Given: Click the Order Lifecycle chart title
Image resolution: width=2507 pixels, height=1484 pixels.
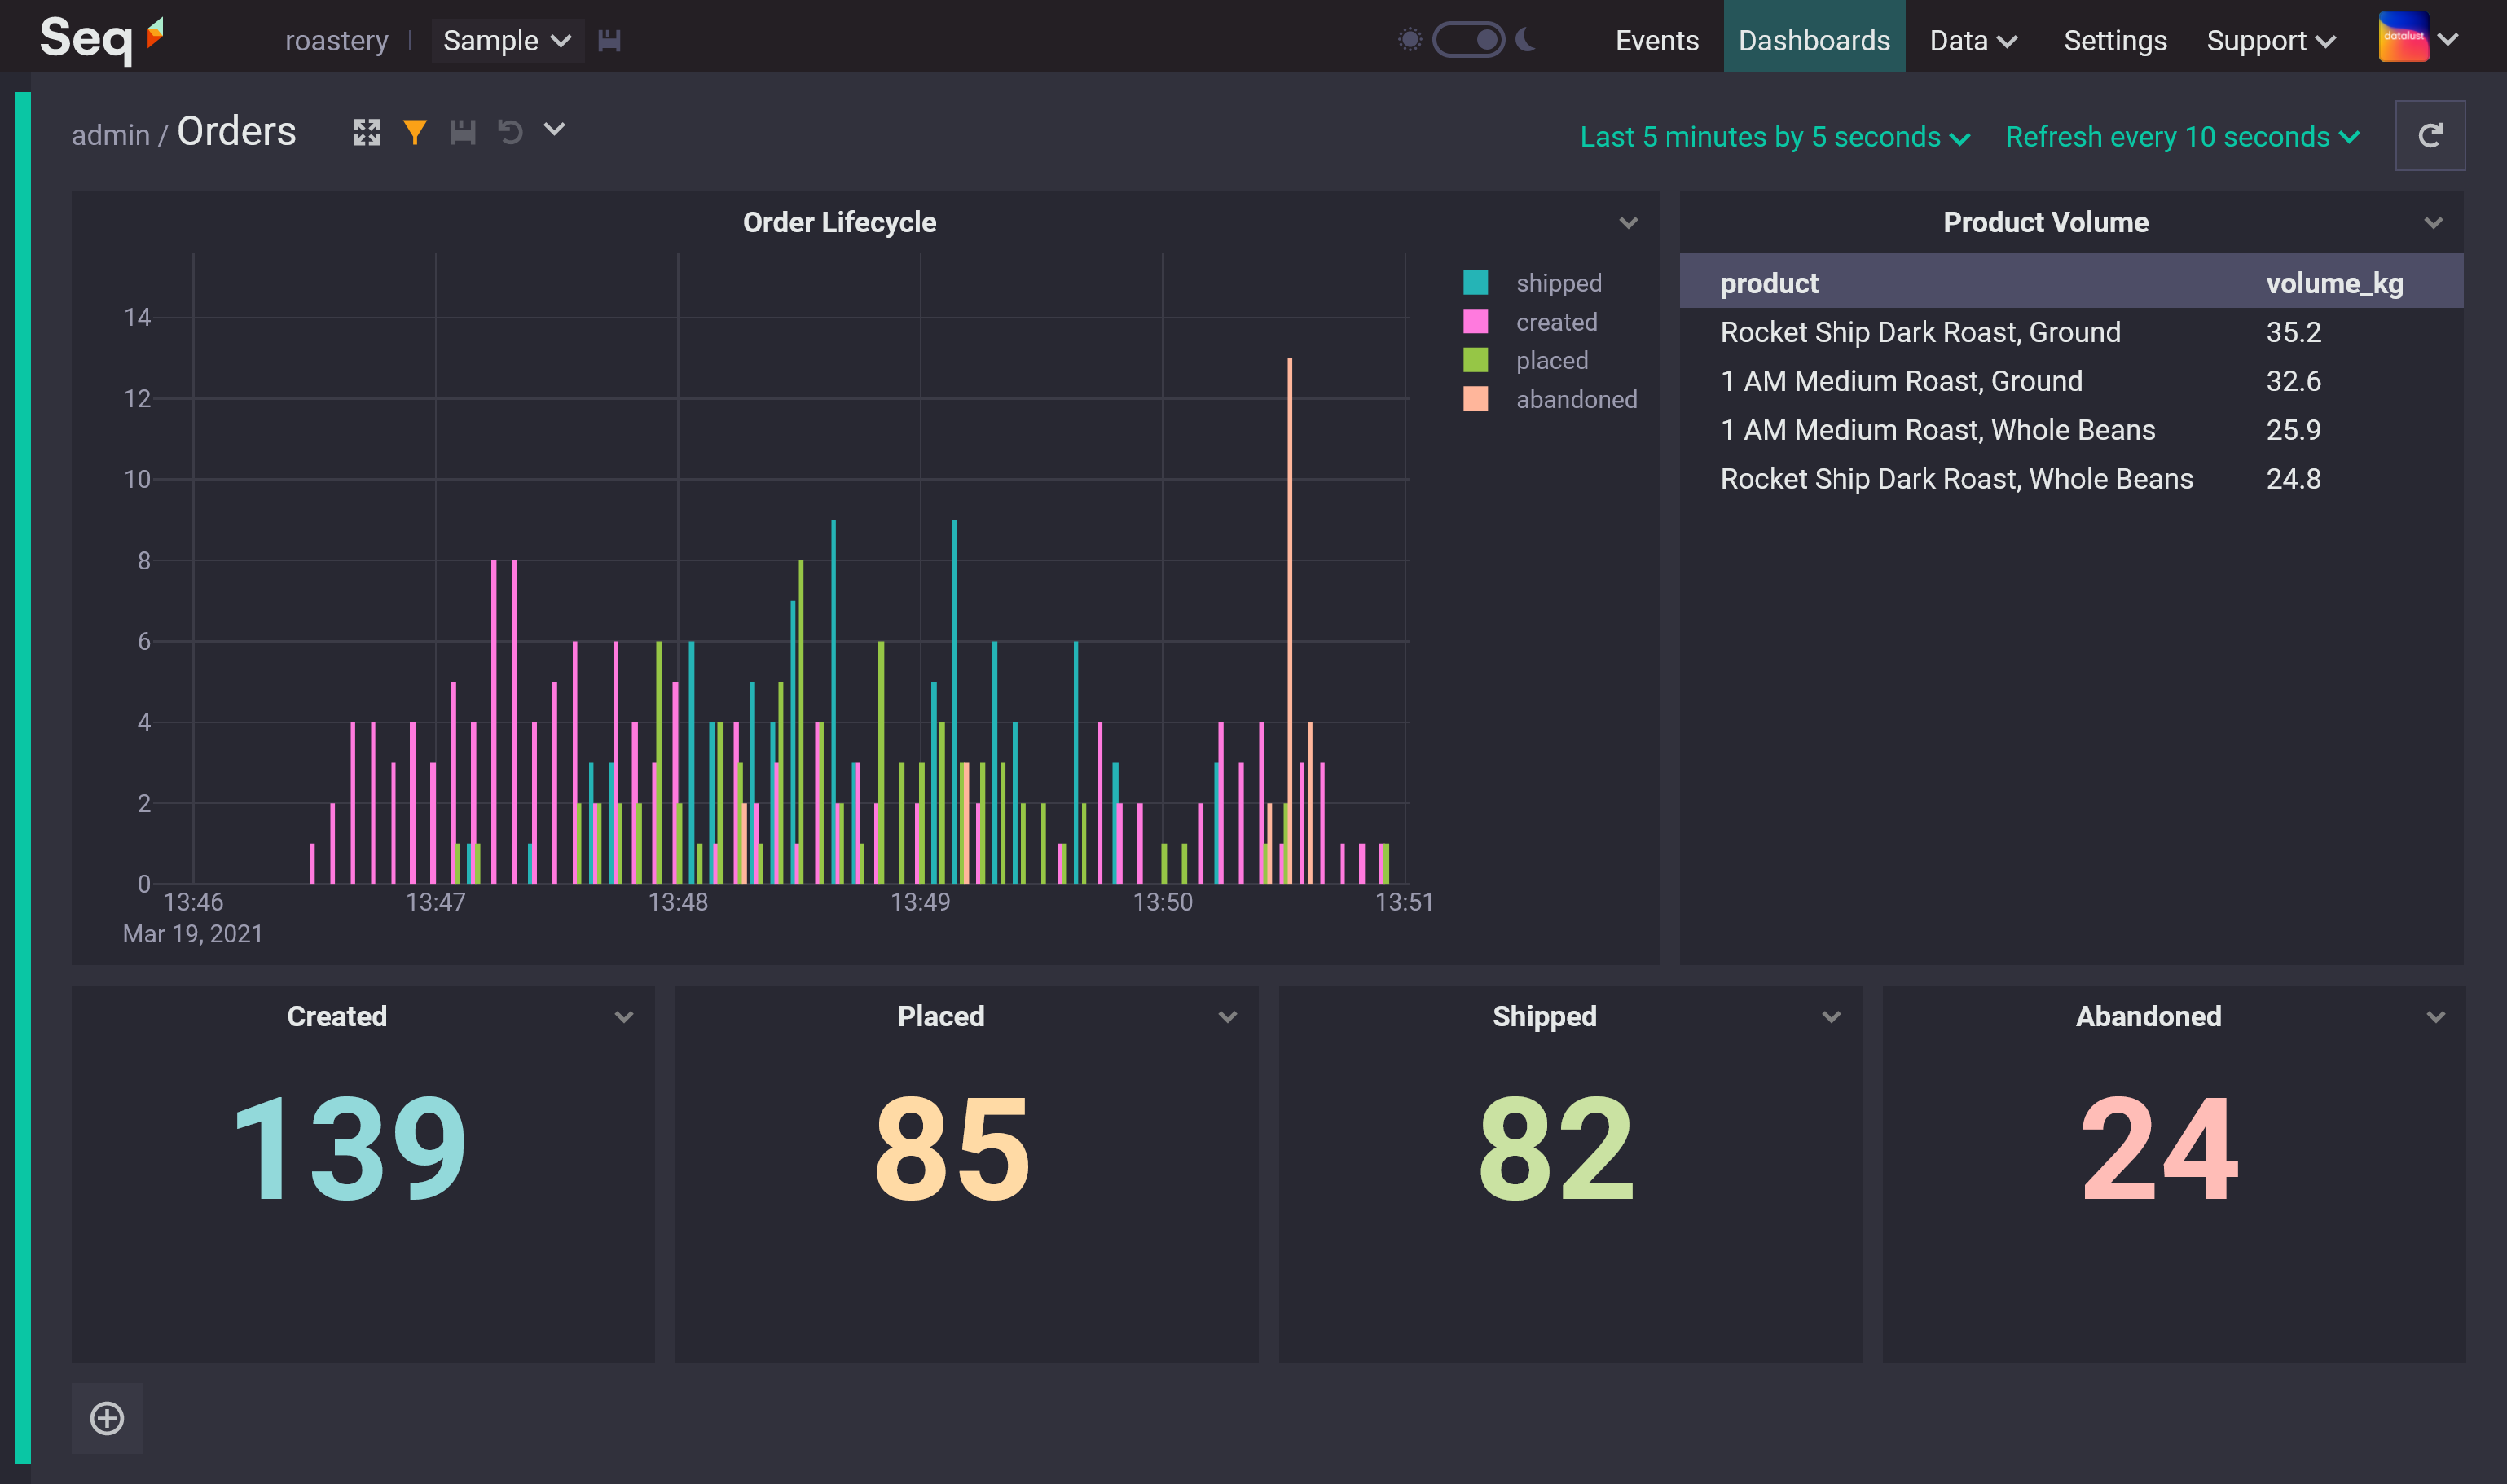Looking at the screenshot, I should click(839, 222).
